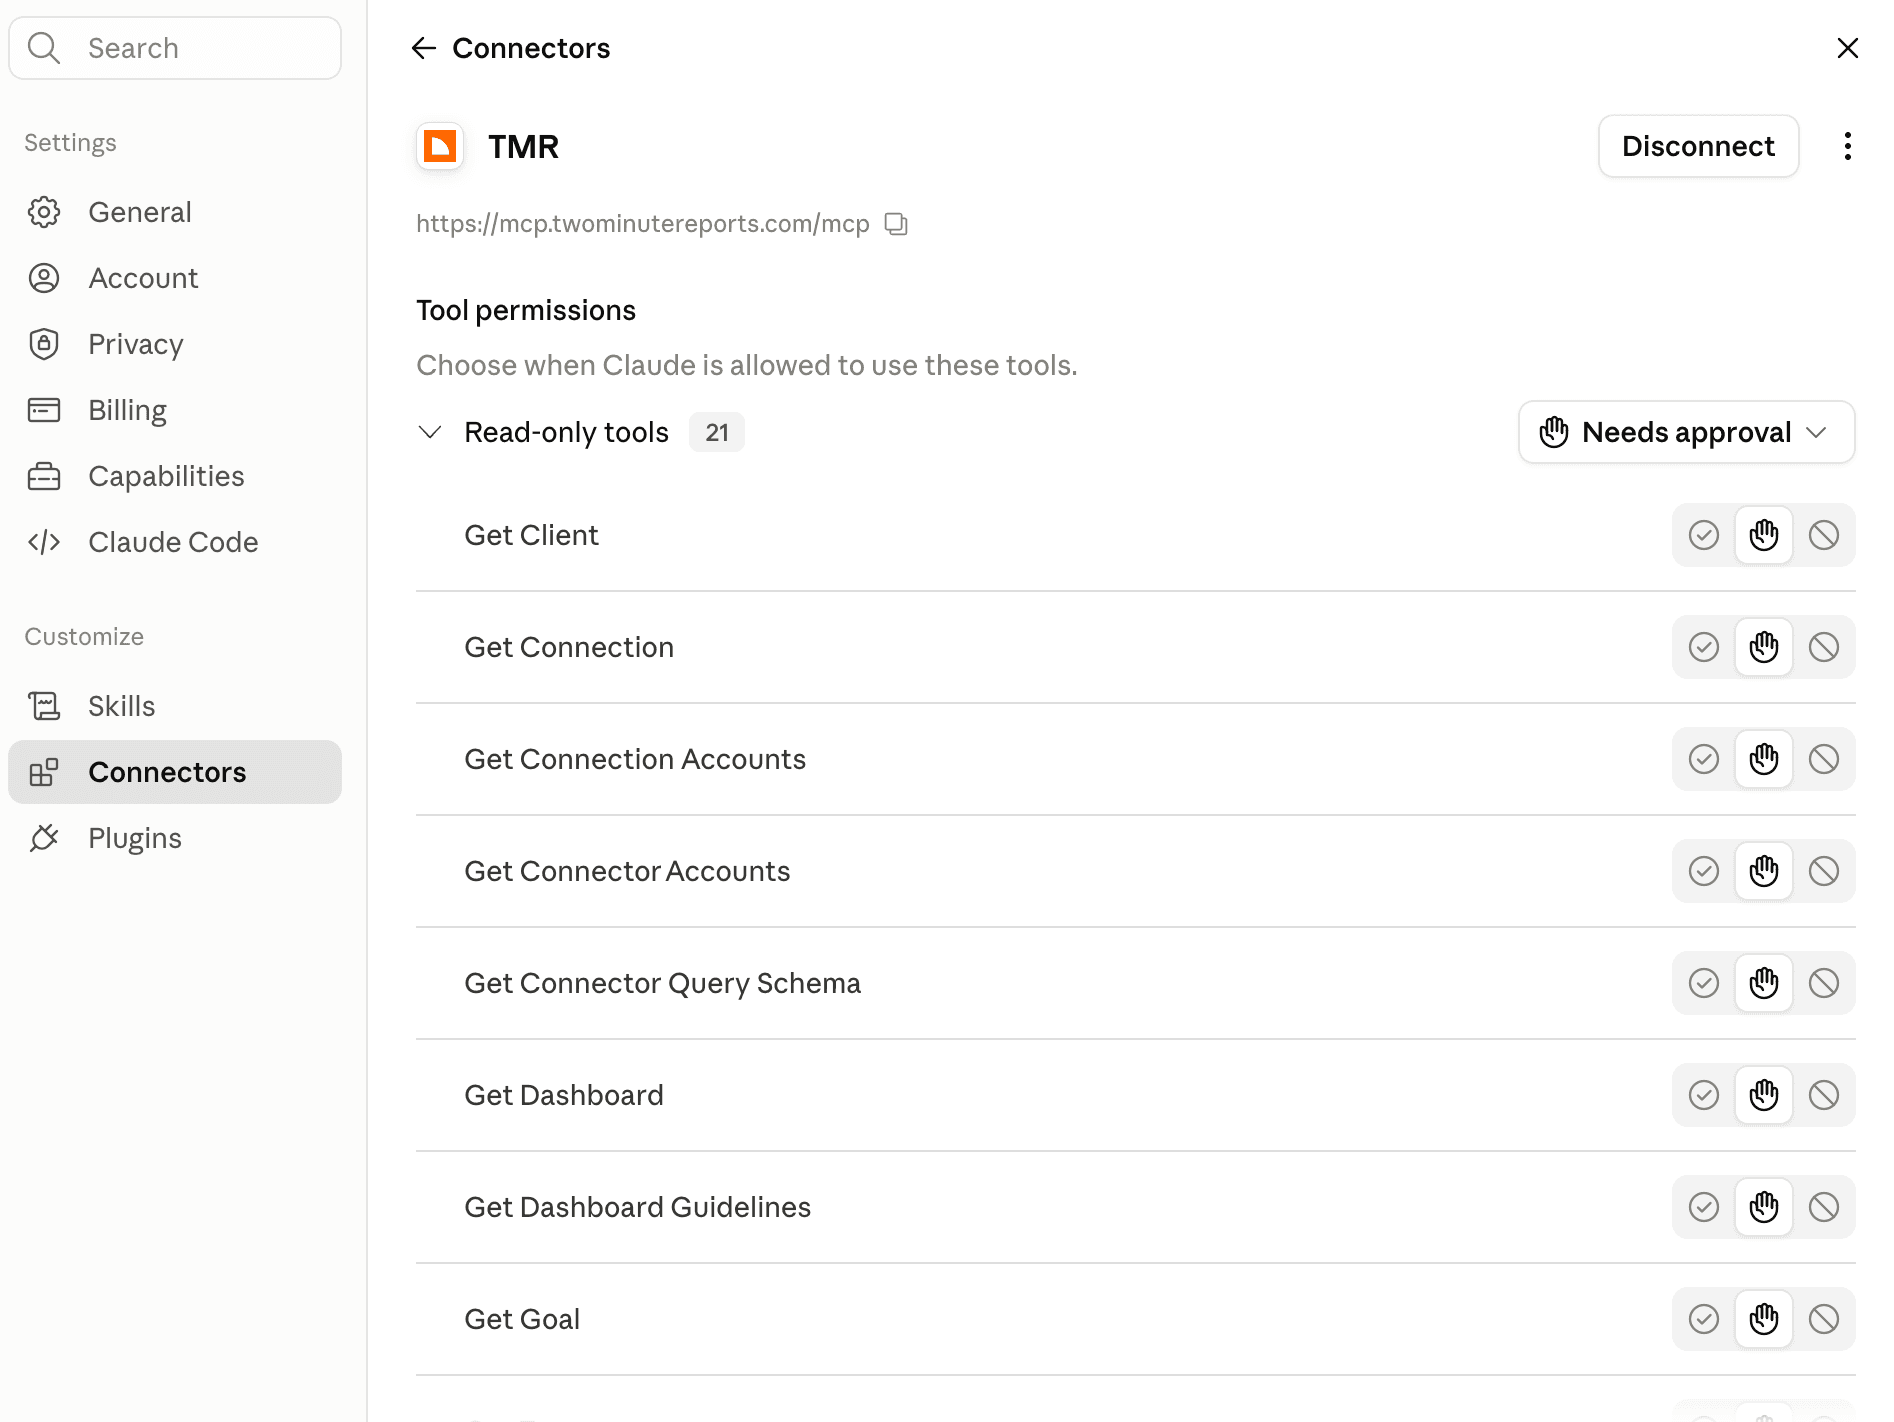Screen dimensions: 1894x1422
Task: Allow Get Connection Accounts always
Action: click(x=1703, y=759)
